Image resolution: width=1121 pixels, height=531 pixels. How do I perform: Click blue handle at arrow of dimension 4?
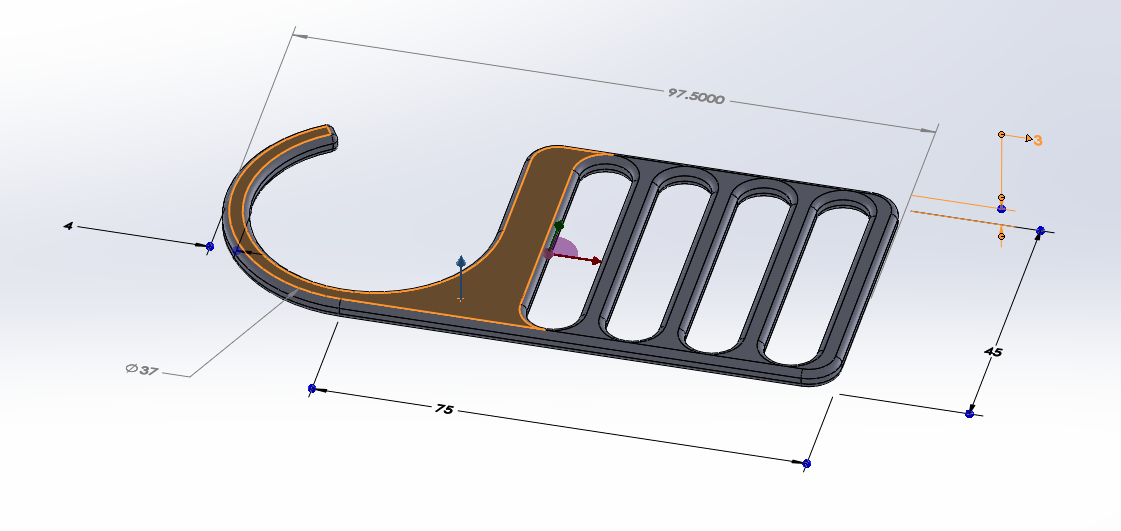[x=209, y=247]
